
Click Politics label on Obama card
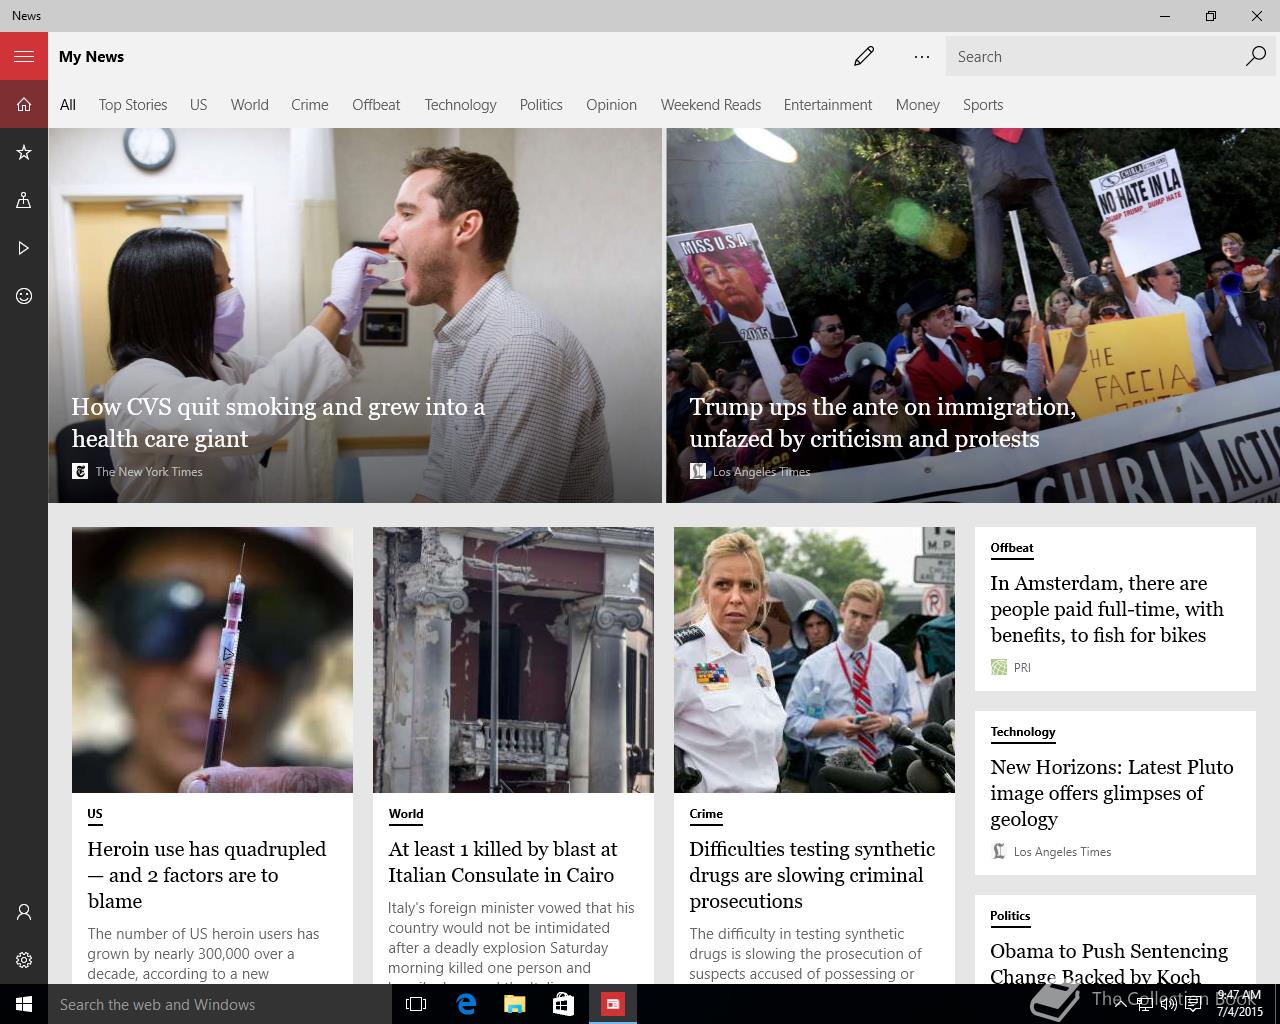(x=1010, y=916)
